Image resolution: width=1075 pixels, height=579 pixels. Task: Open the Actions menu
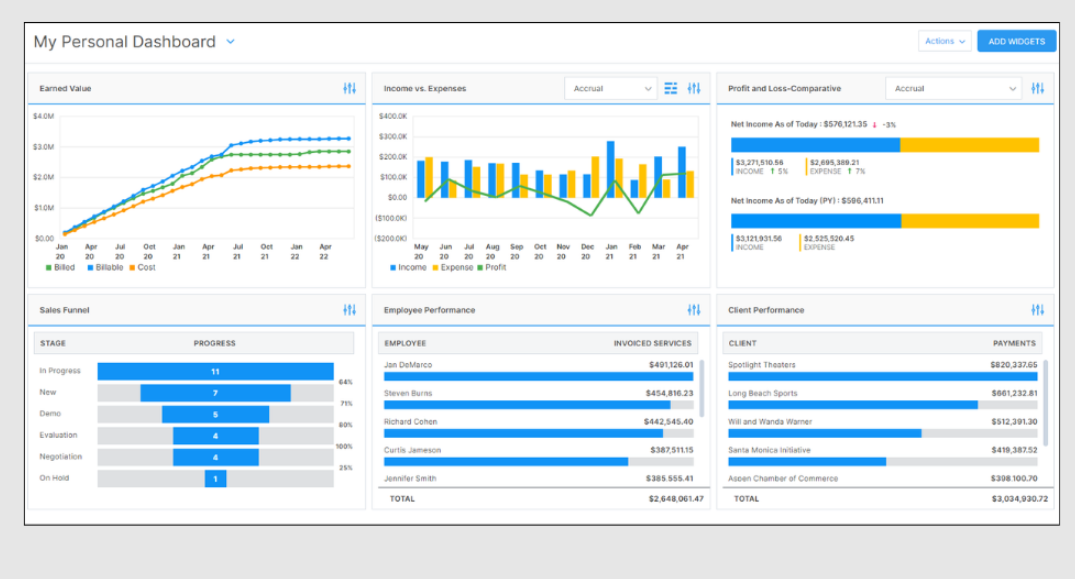point(945,41)
